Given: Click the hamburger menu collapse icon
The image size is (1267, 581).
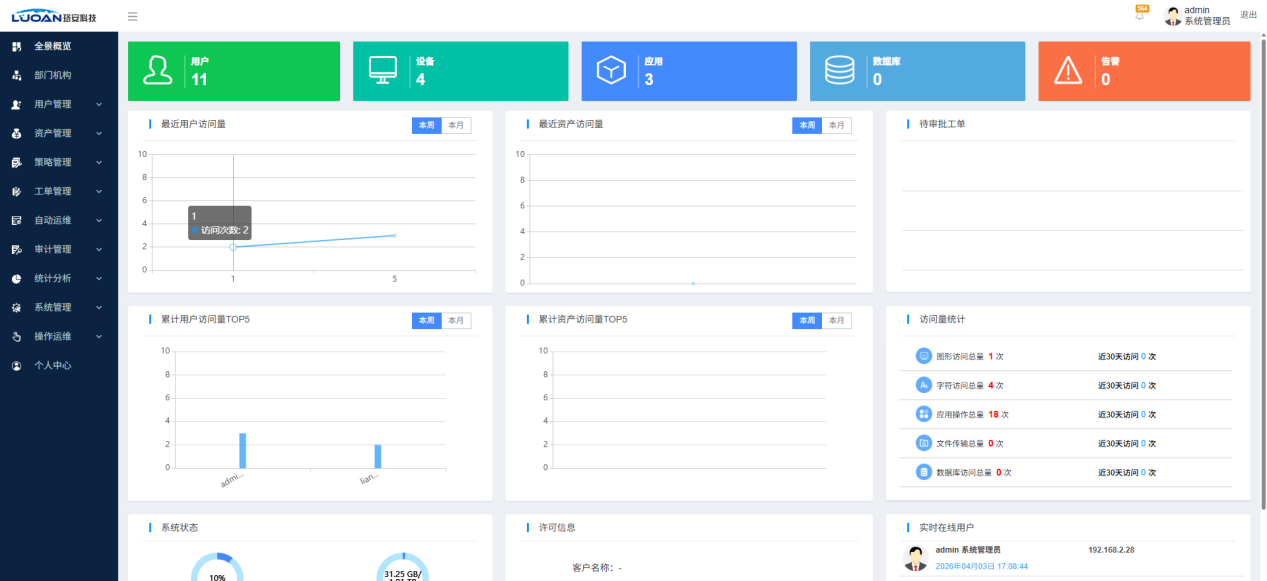Looking at the screenshot, I should tap(133, 16).
